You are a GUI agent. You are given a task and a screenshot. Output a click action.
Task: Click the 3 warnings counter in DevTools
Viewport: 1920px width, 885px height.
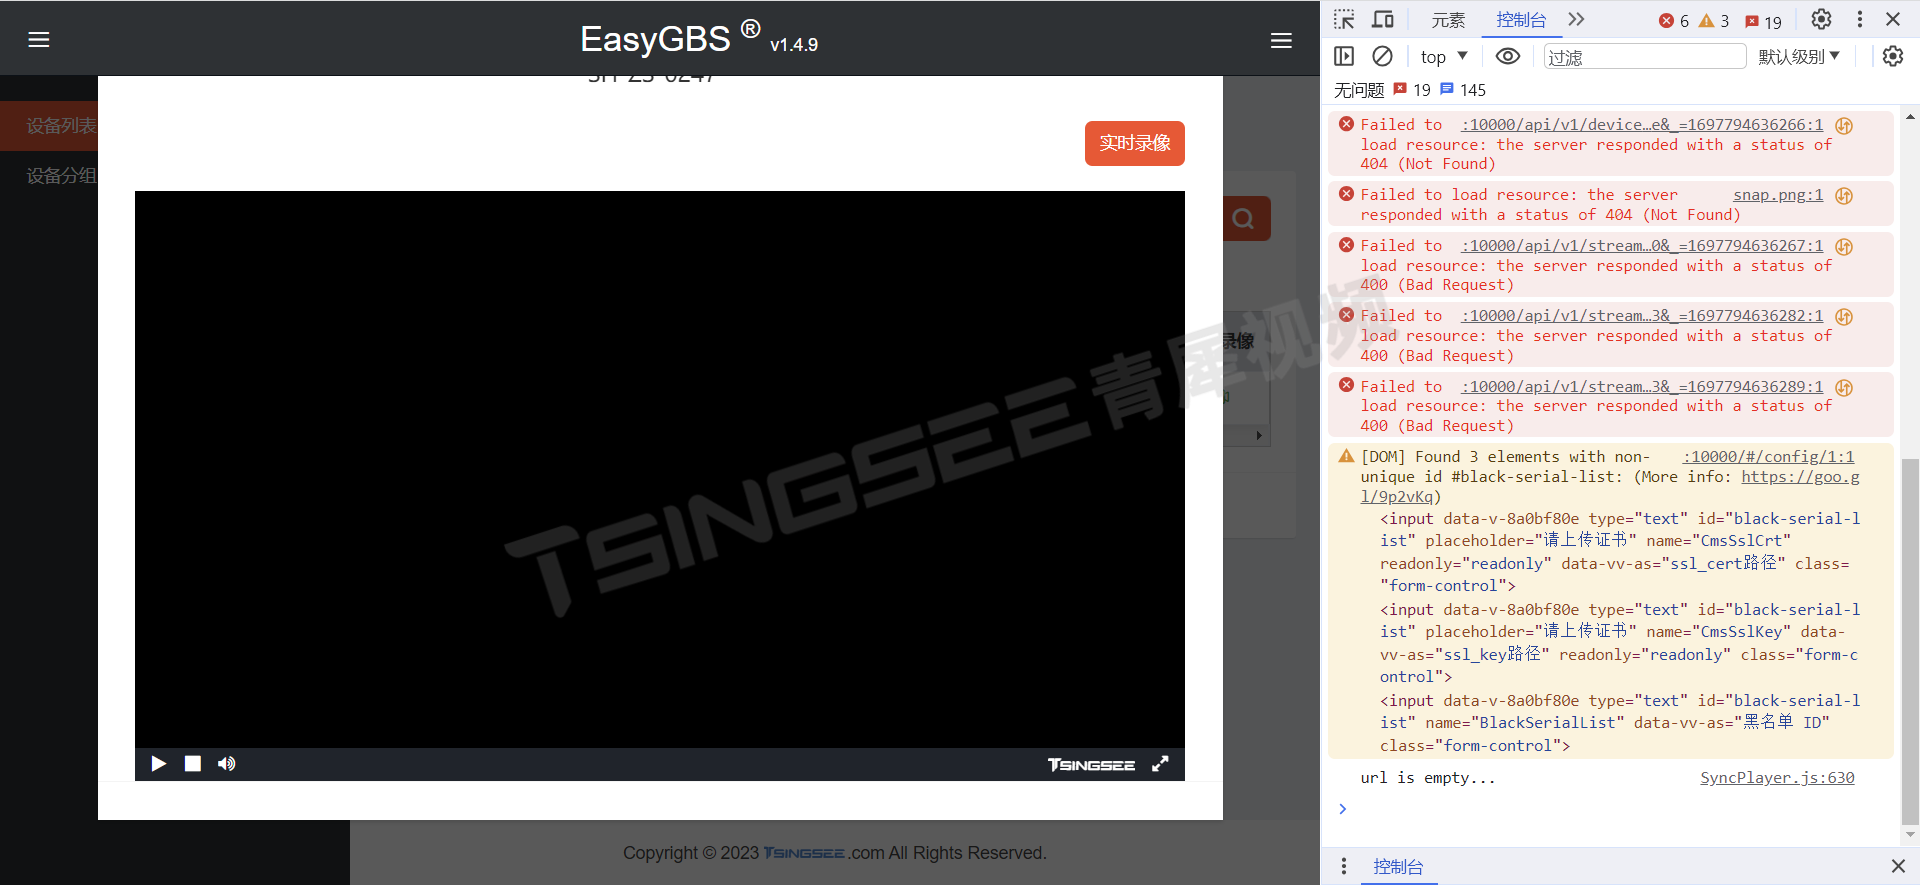click(1714, 21)
